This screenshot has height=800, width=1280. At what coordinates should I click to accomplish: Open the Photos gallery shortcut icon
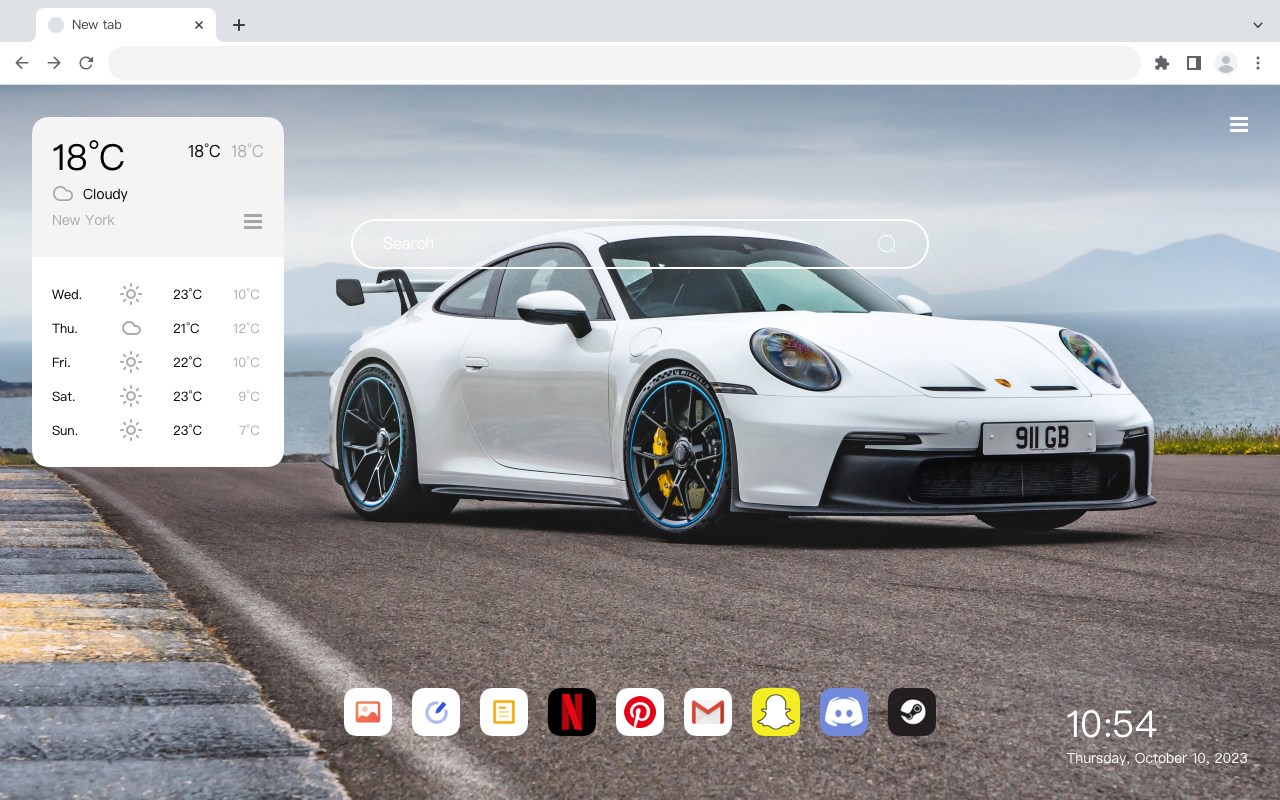click(x=368, y=712)
